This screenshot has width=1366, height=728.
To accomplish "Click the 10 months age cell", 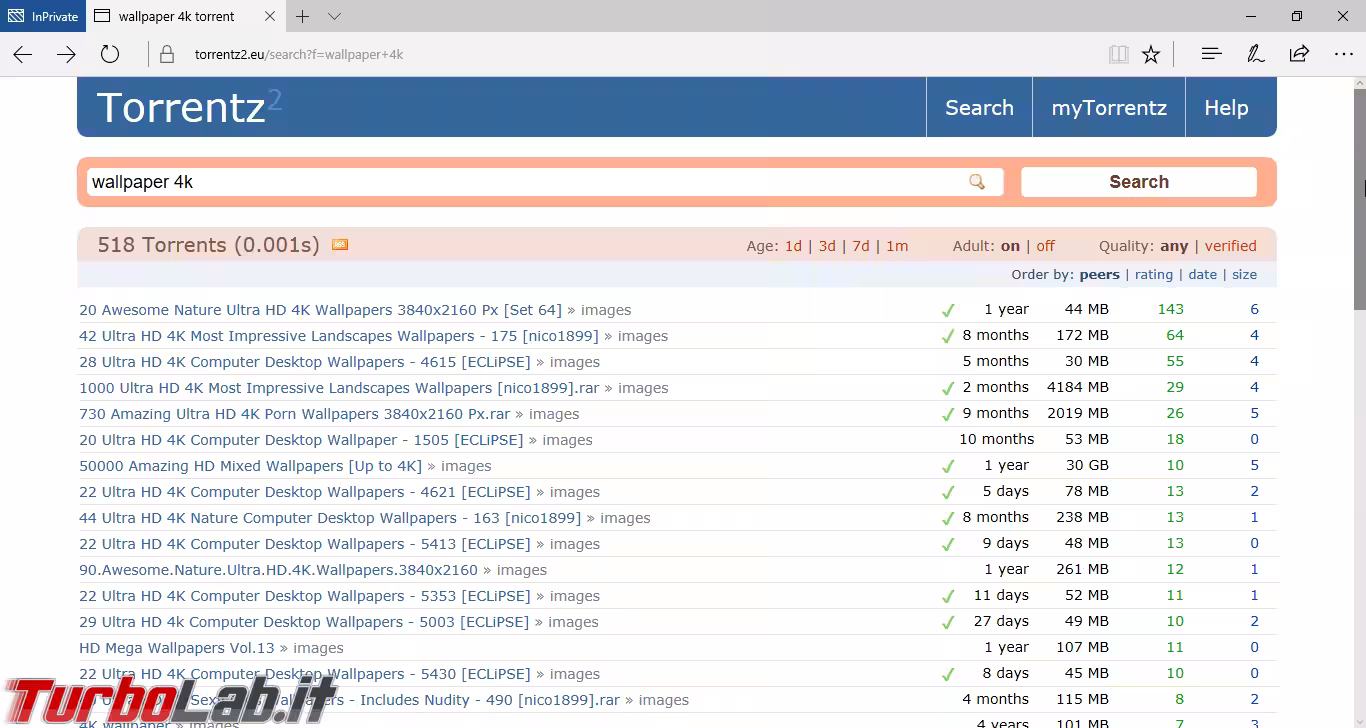I will pyautogui.click(x=996, y=439).
